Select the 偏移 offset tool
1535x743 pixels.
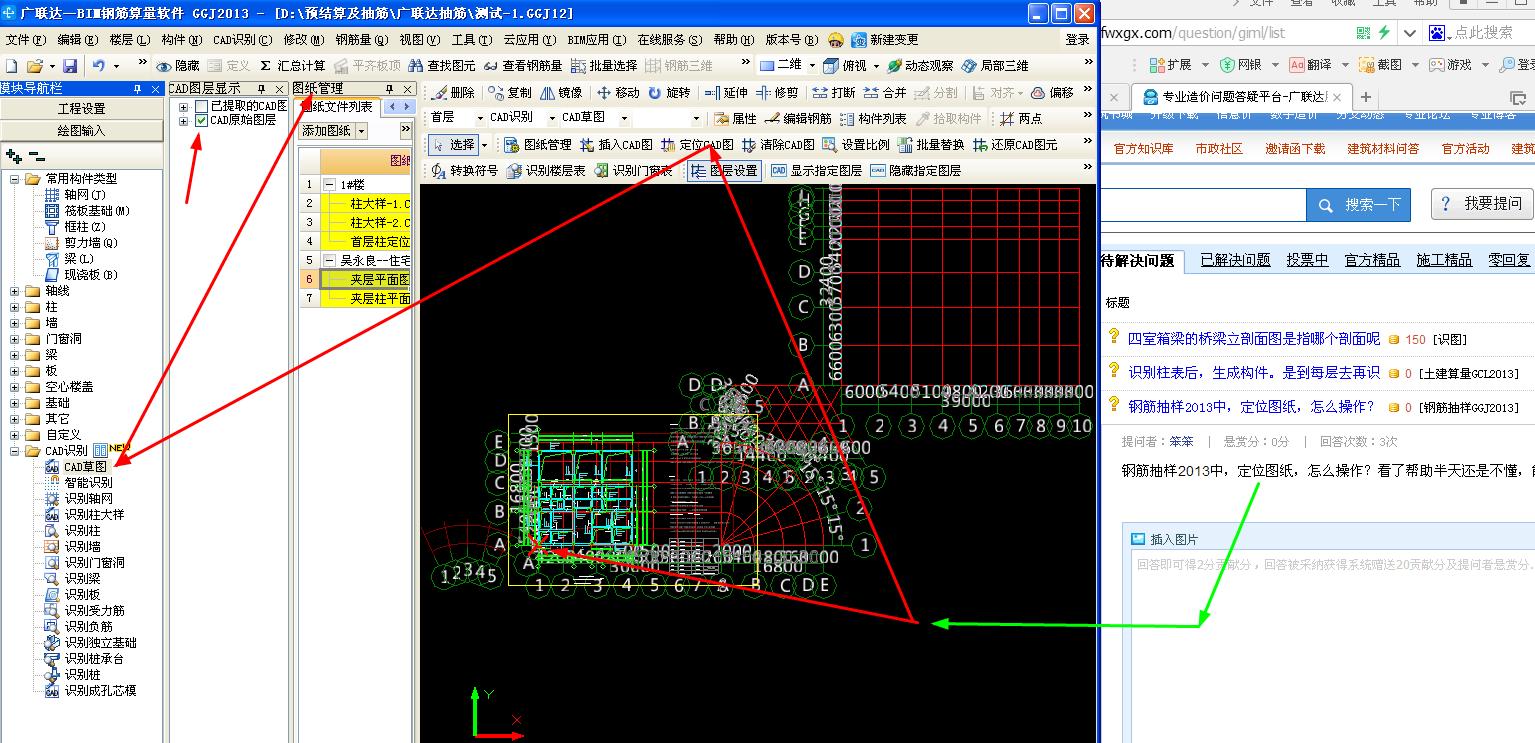click(x=1052, y=92)
